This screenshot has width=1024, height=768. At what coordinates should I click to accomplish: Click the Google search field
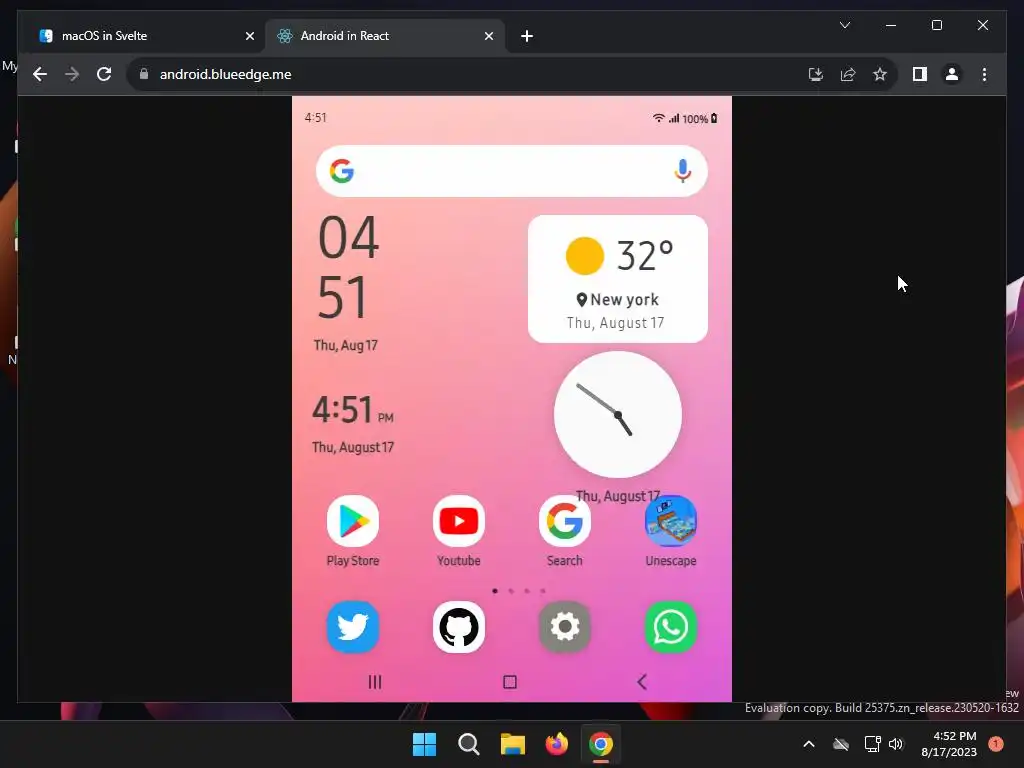pos(511,171)
